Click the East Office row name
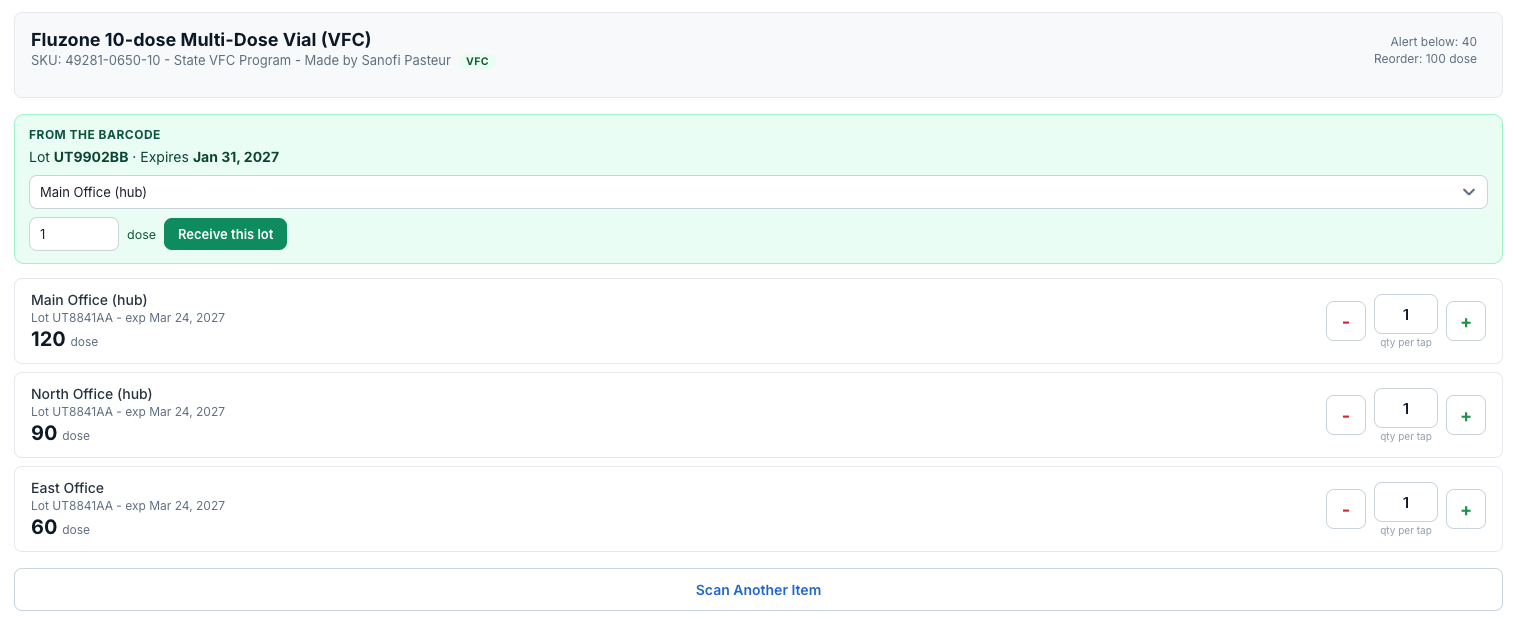 [67, 488]
